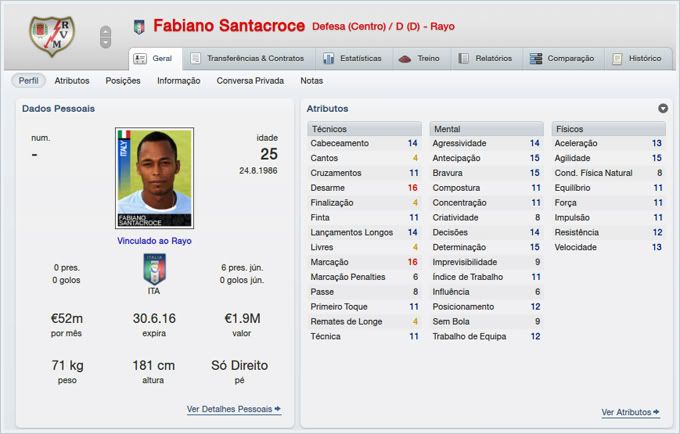Viewport: 680px width, 434px height.
Task: Step to the previous player with up arrow
Action: click(x=105, y=31)
